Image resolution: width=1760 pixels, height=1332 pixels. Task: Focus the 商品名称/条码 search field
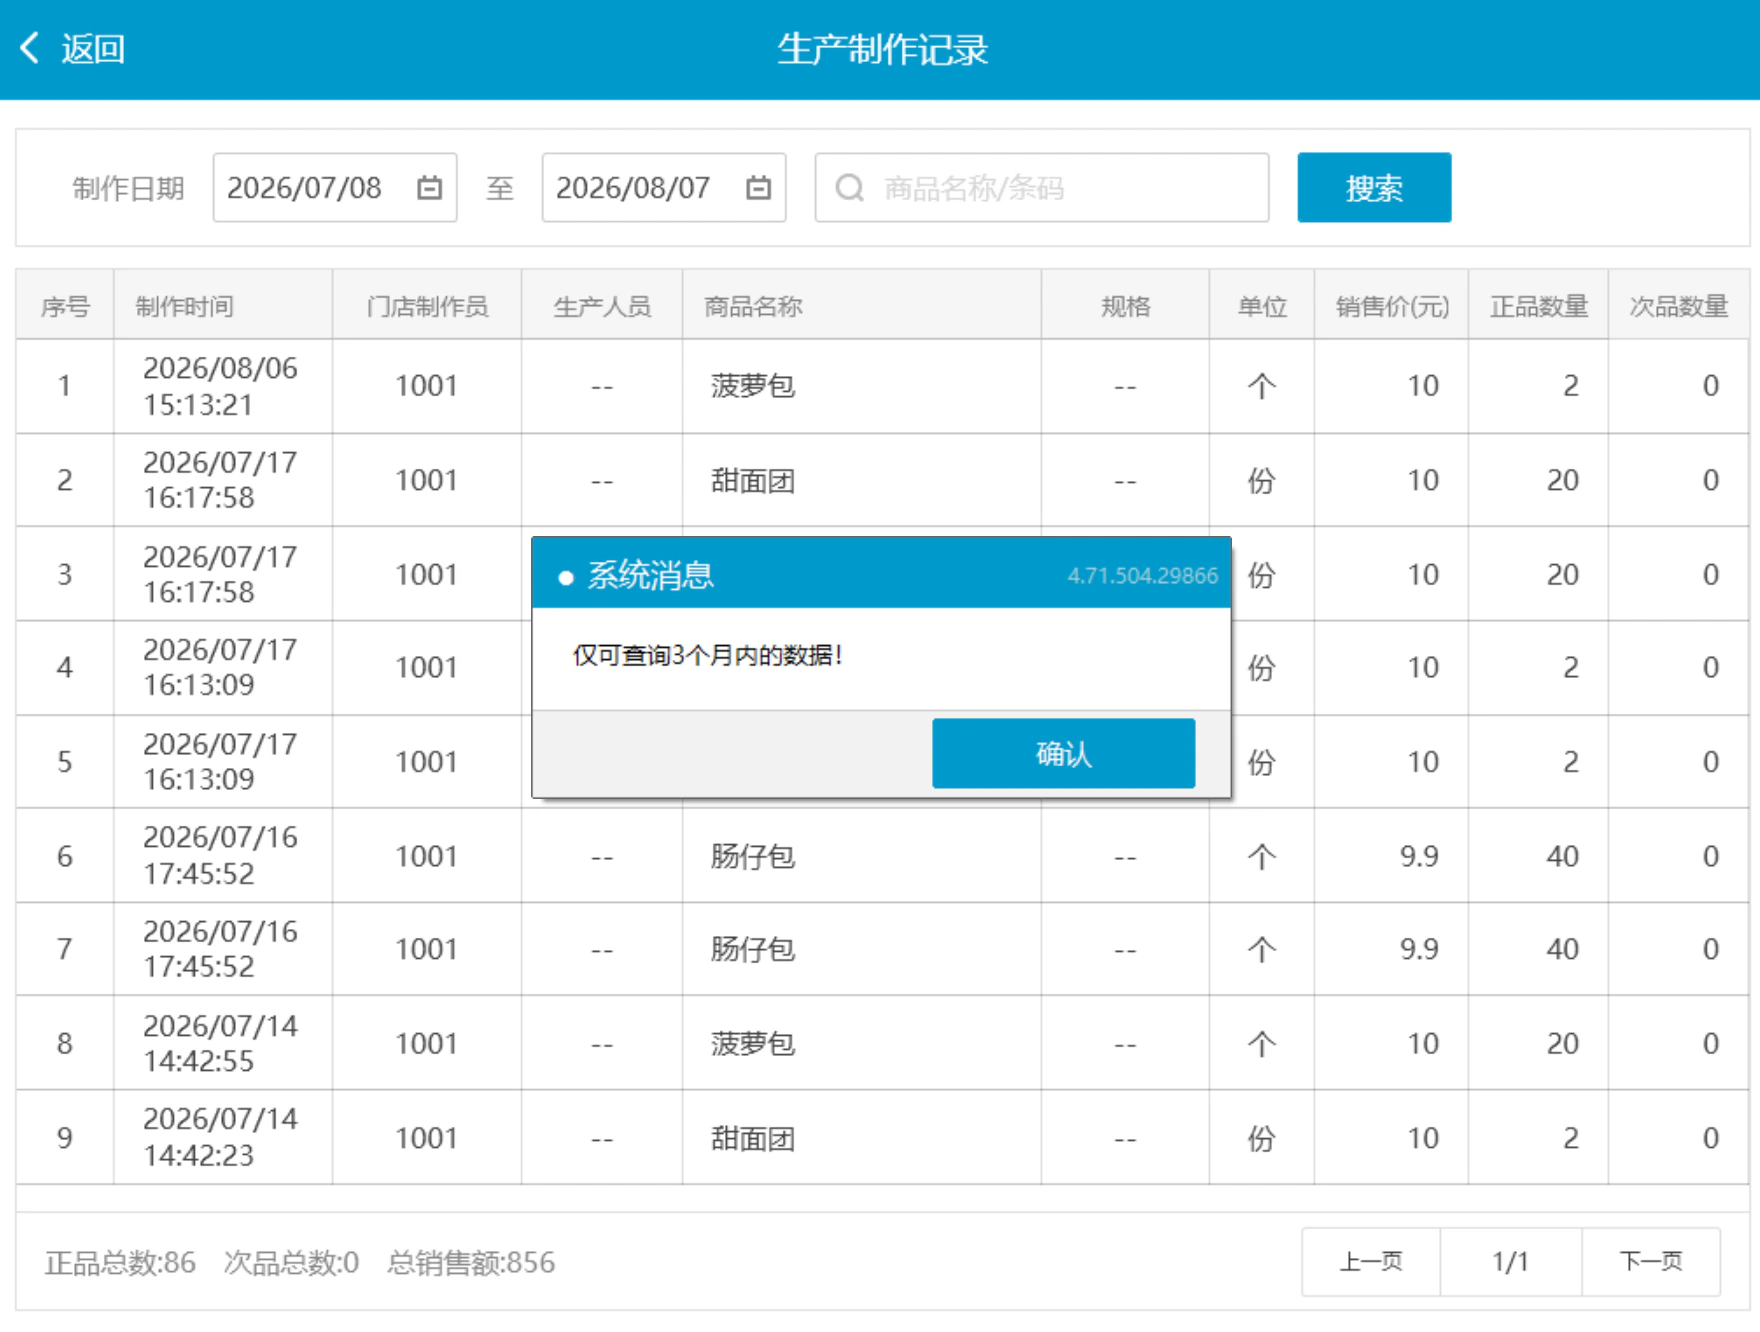1041,187
